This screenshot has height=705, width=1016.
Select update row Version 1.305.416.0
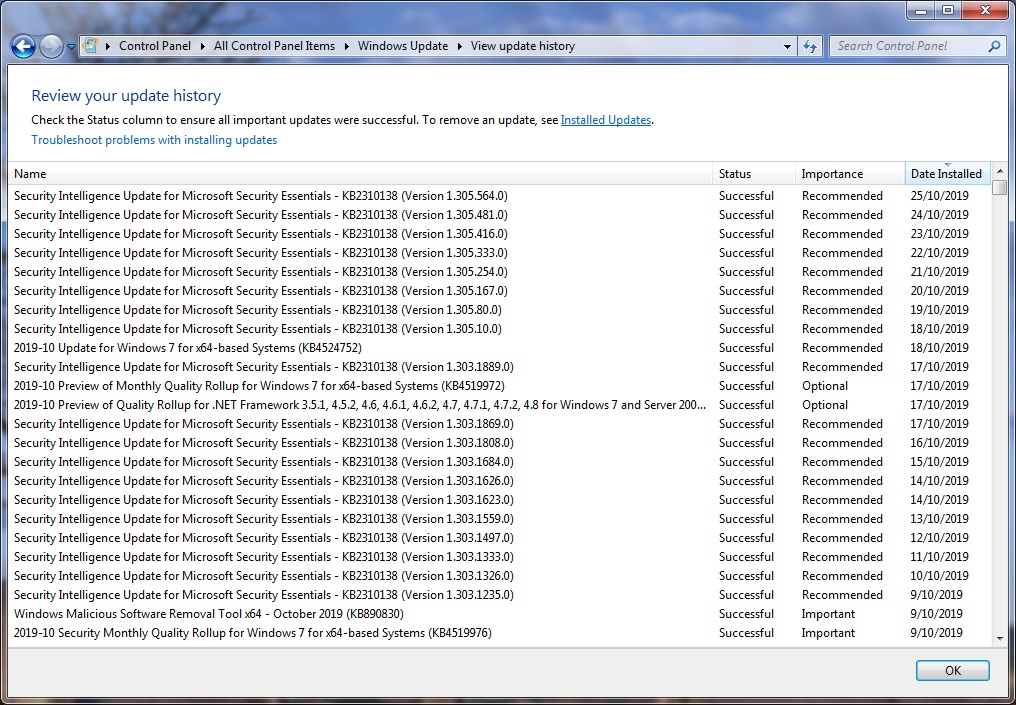[x=499, y=234]
